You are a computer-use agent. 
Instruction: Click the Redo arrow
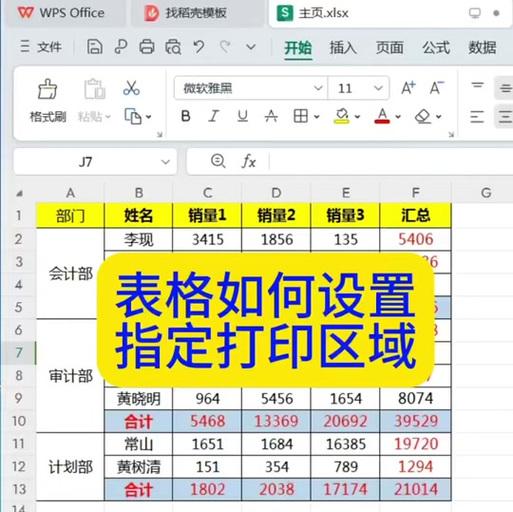coord(225,47)
